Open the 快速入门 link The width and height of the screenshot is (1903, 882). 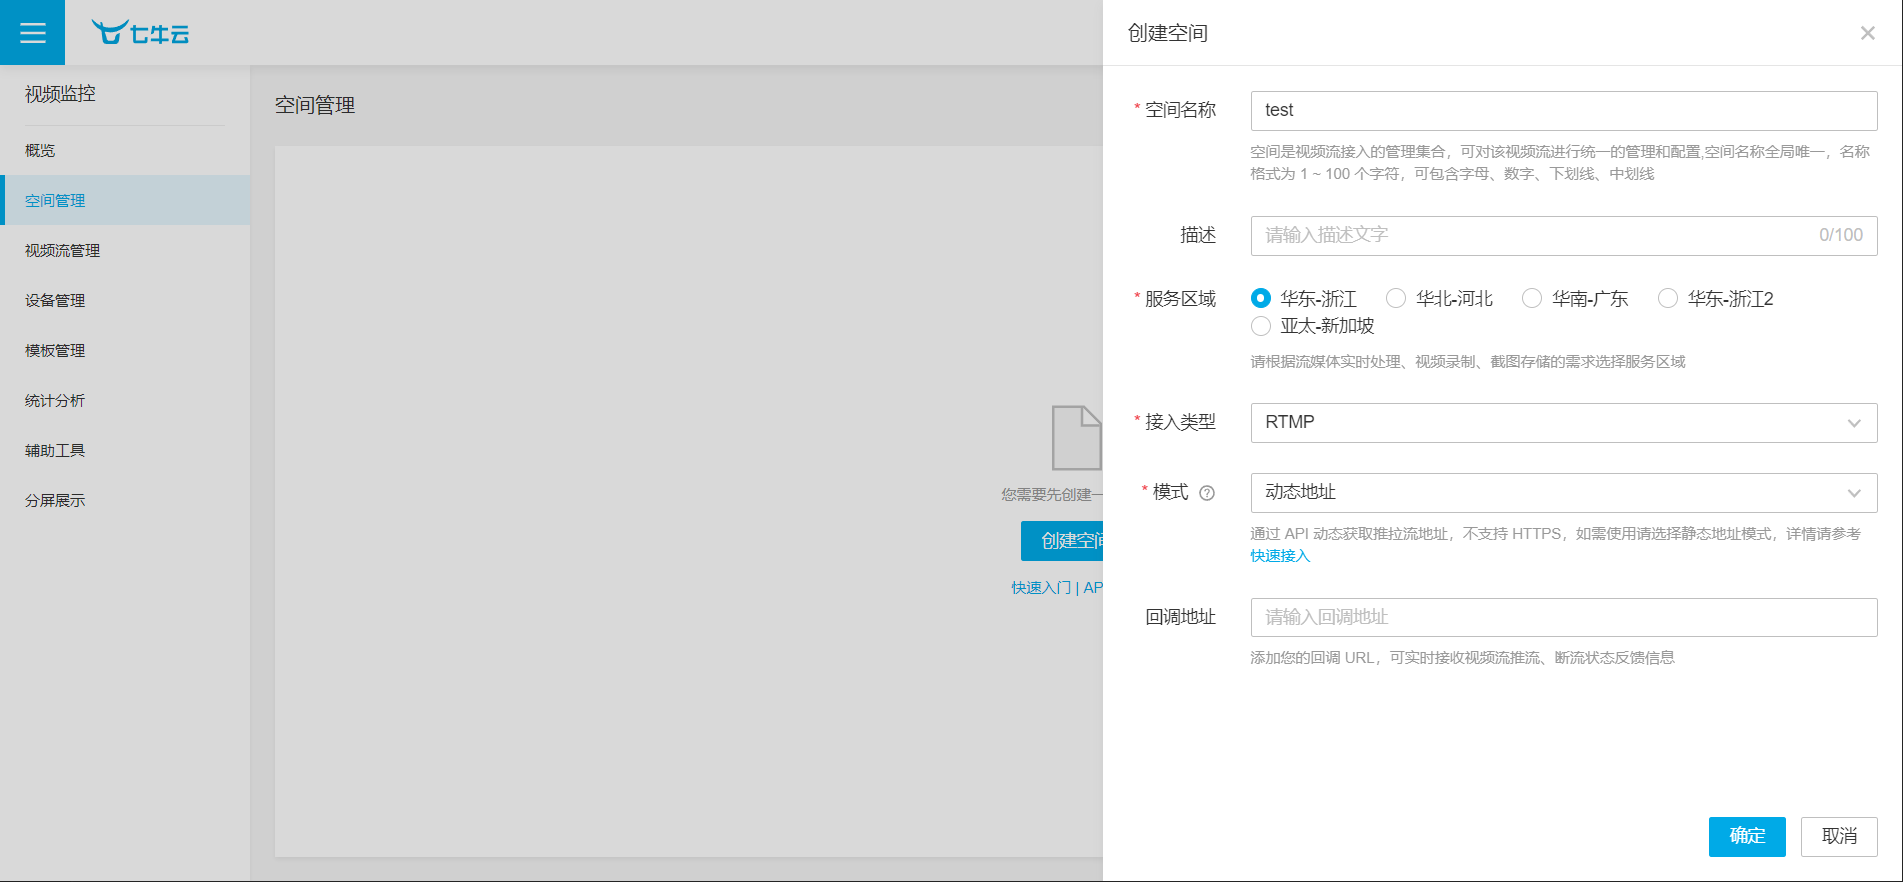click(x=1041, y=588)
